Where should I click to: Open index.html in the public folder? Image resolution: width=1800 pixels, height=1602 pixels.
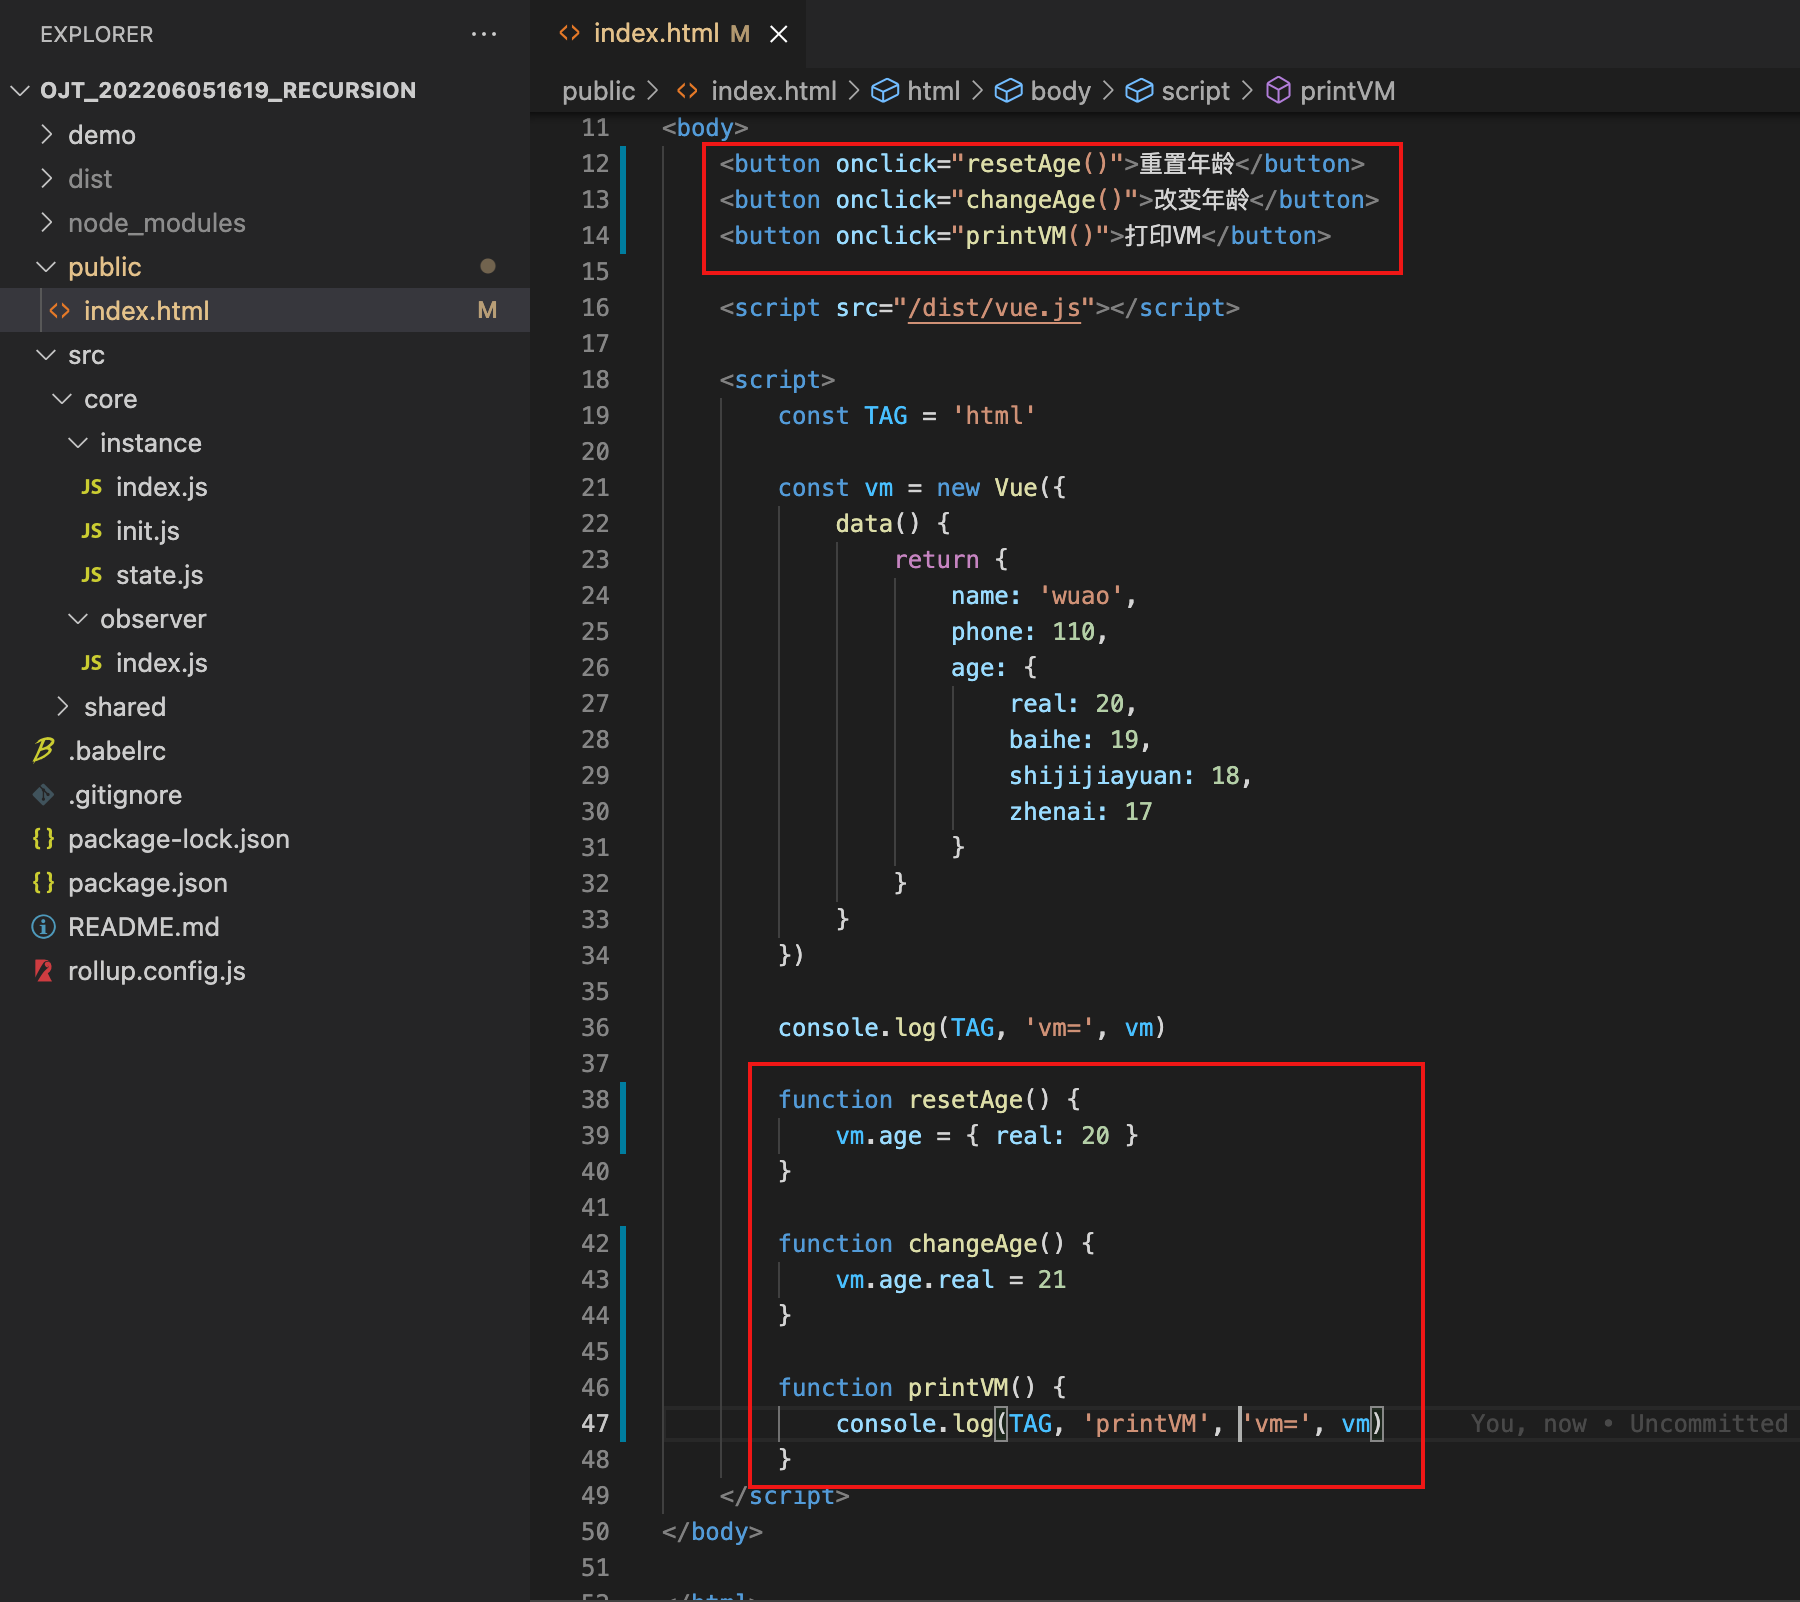coord(265,310)
